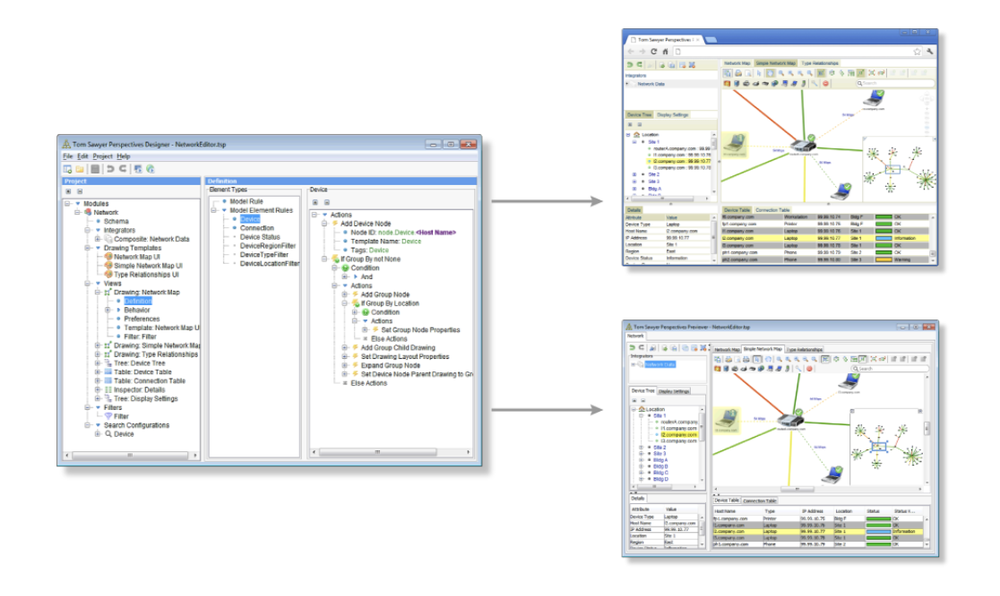Collapse Model Element Rules in Element Types
This screenshot has width=1000, height=596.
pyautogui.click(x=214, y=210)
